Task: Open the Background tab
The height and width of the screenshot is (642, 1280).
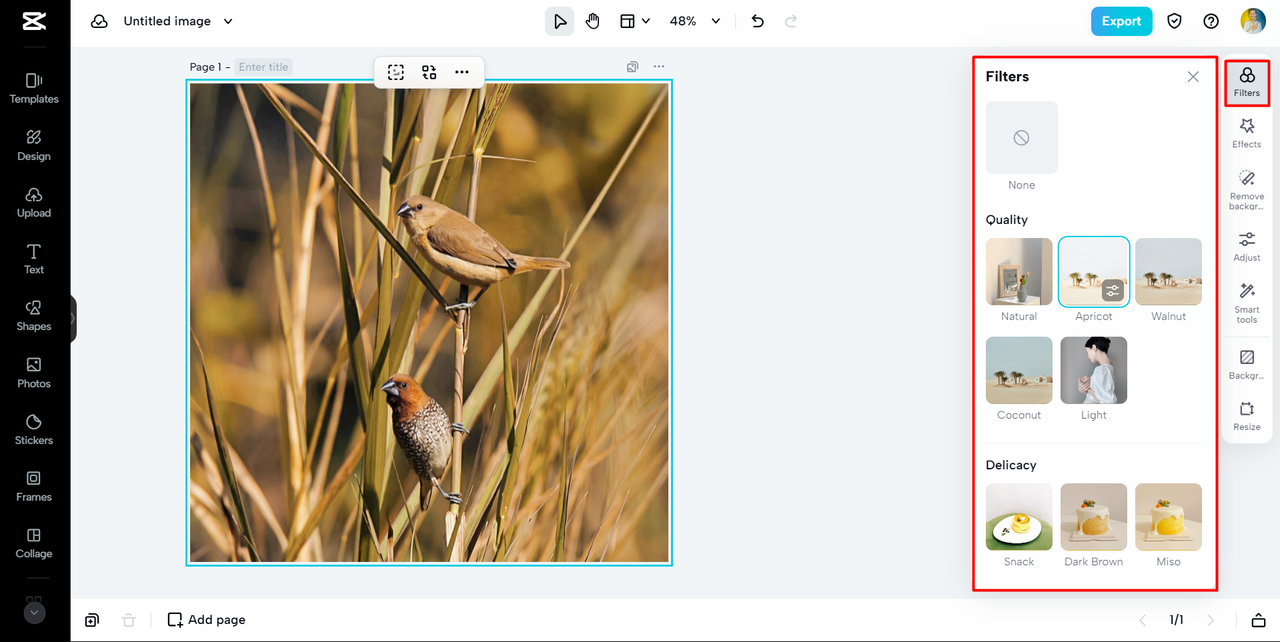Action: pyautogui.click(x=1247, y=365)
